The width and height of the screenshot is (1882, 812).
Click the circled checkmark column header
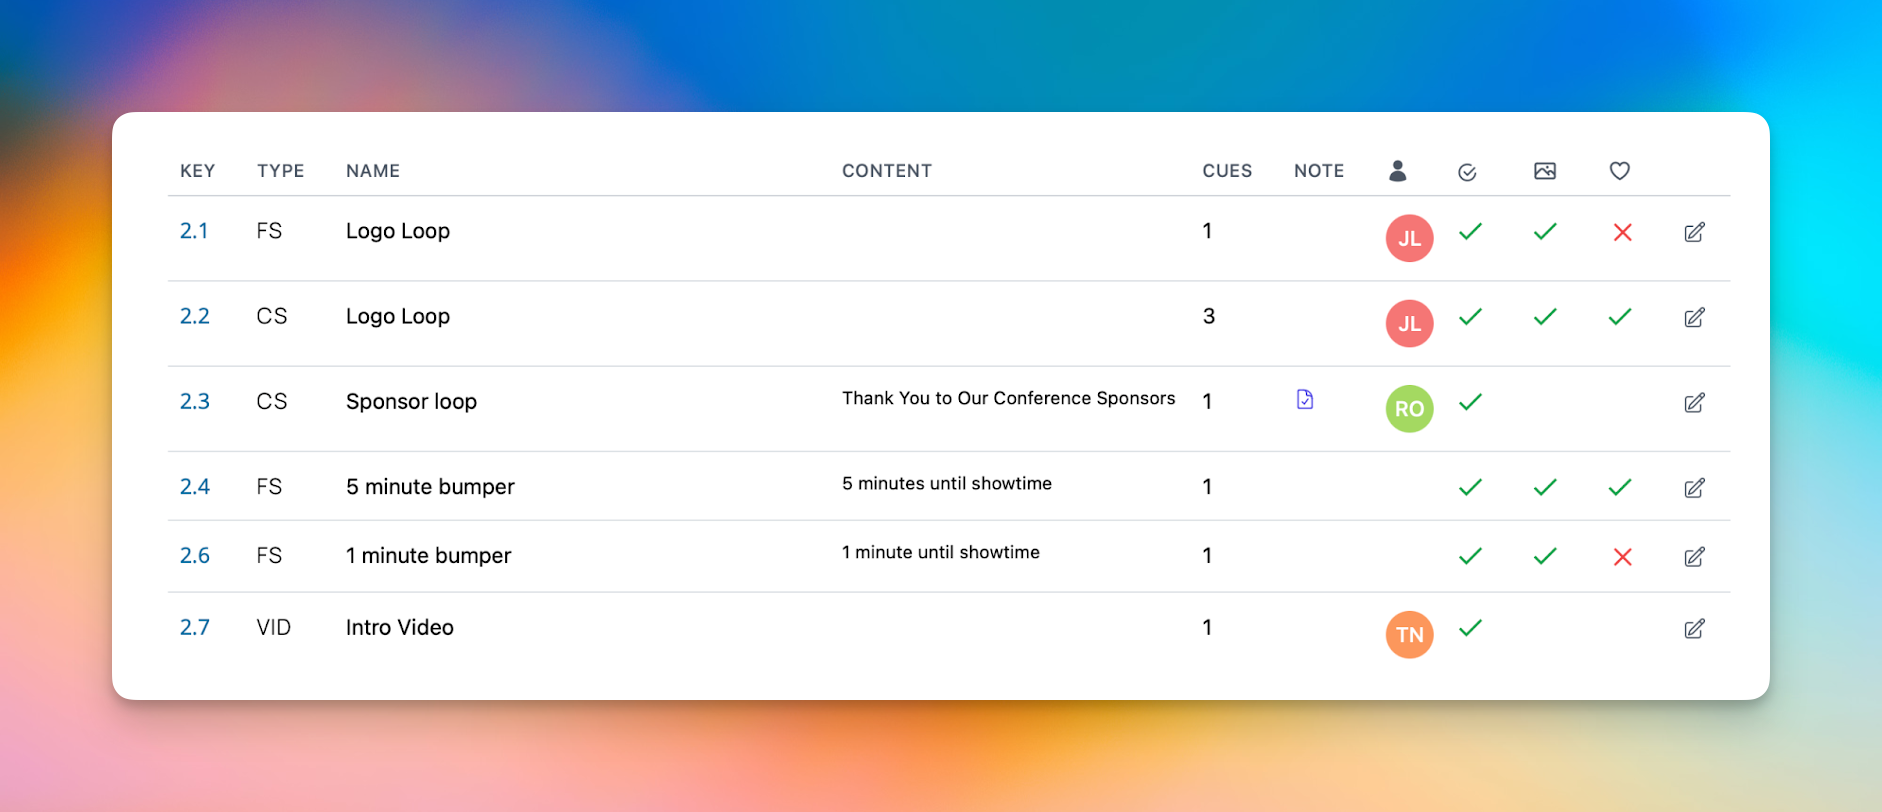click(1467, 172)
